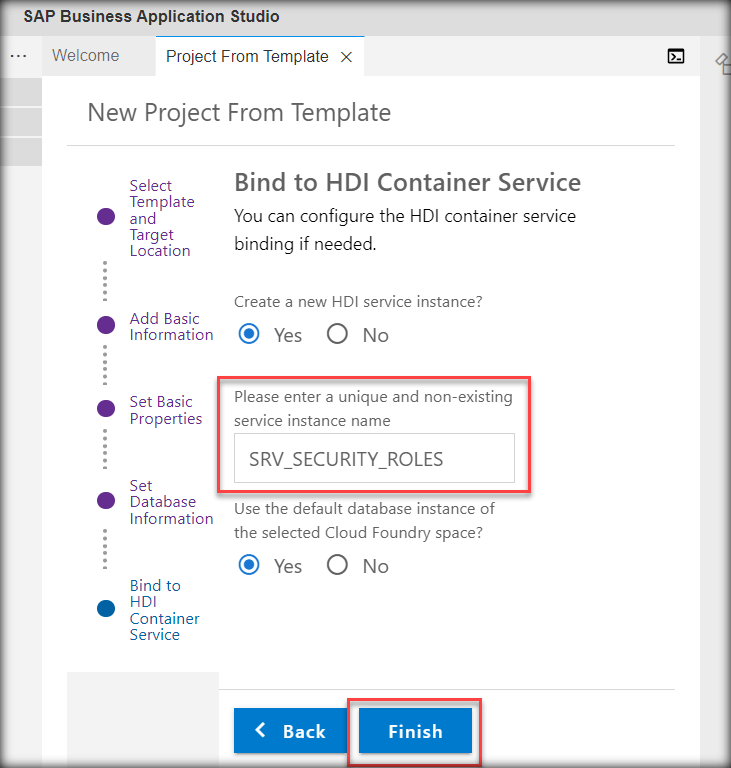731x768 pixels.
Task: Open the Select Template and Target Location step
Action: coord(162,218)
